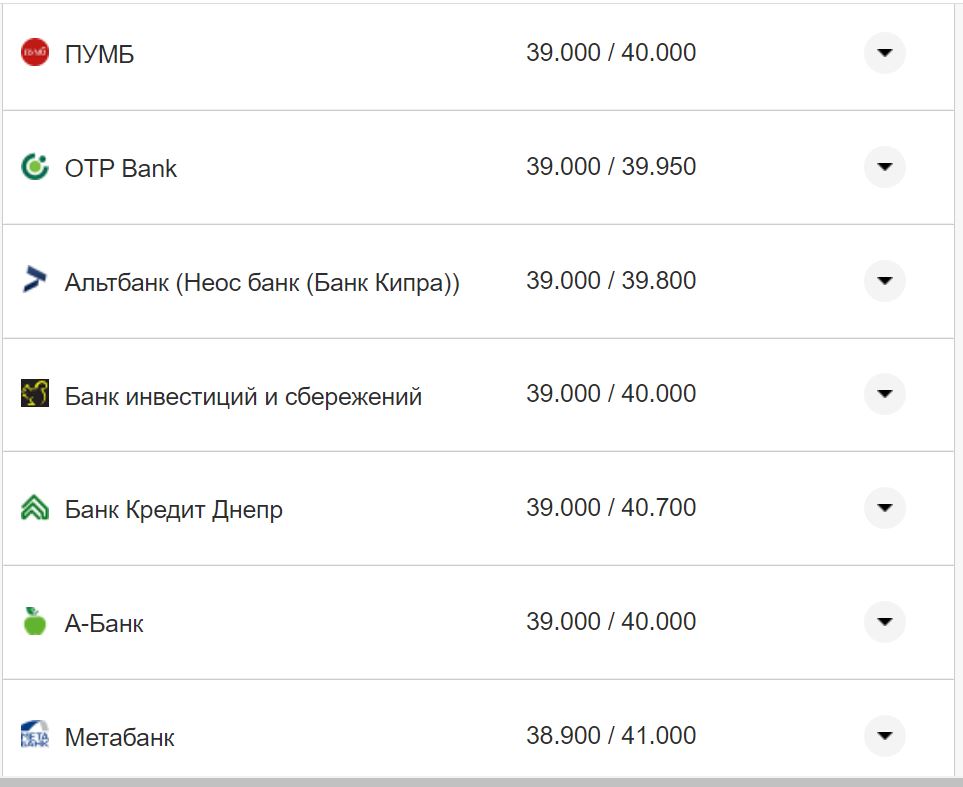Image resolution: width=963 pixels, height=787 pixels.
Task: Expand the А-Банк rate row
Action: coord(884,621)
